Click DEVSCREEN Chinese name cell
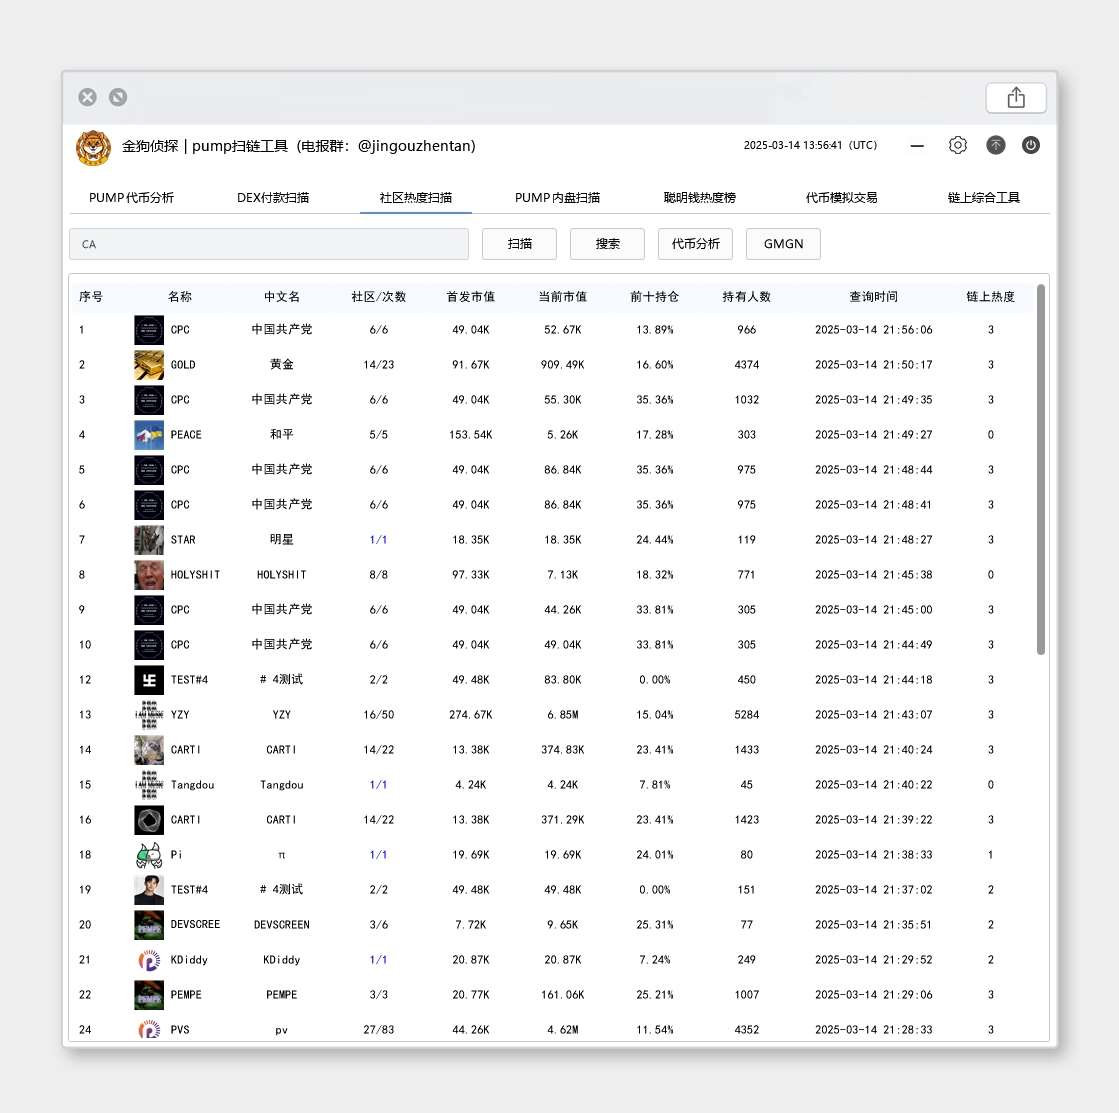The image size is (1119, 1113). pyautogui.click(x=282, y=925)
